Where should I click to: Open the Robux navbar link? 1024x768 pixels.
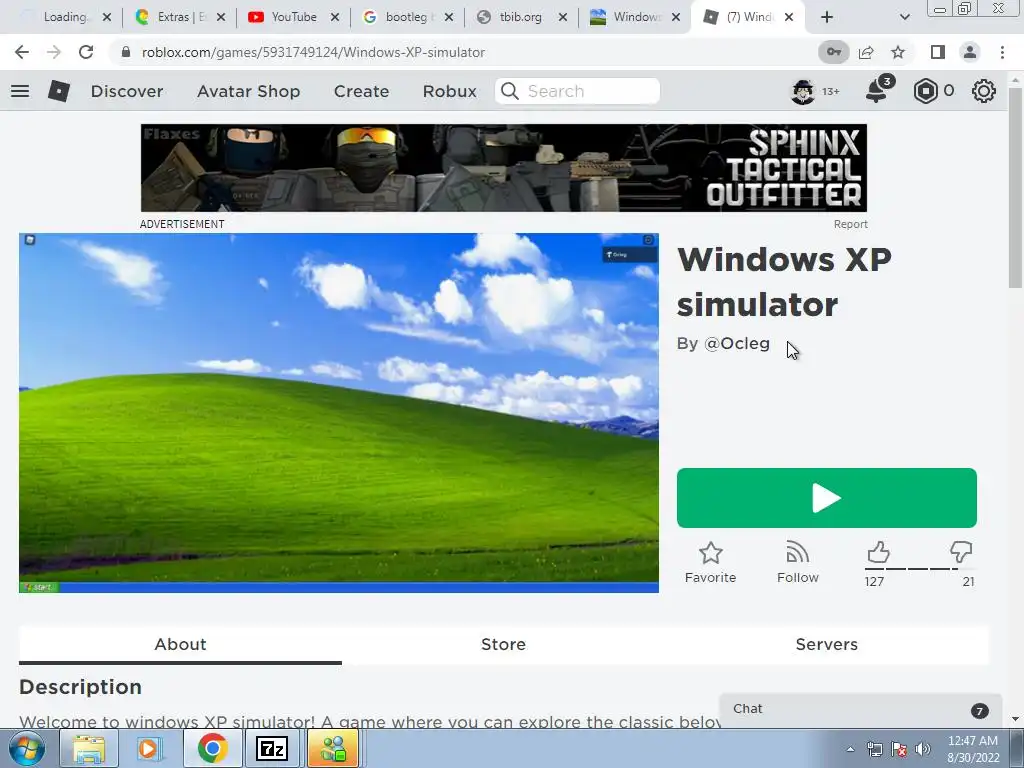449,91
